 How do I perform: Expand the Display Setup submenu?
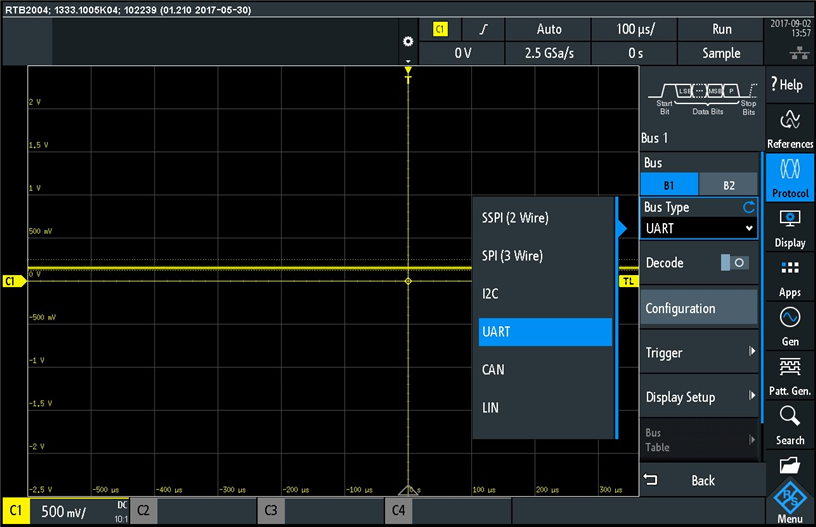(x=698, y=397)
